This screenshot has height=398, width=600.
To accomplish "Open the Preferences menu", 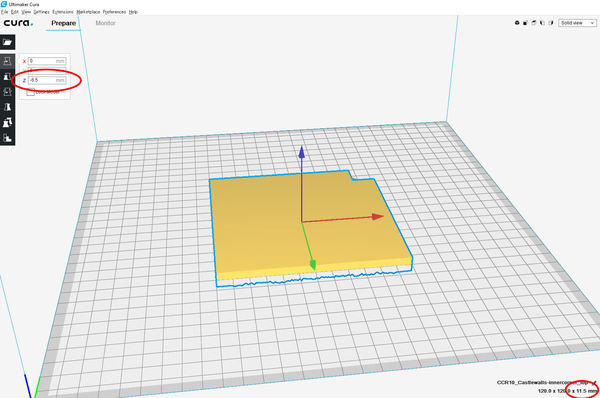I will pos(114,12).
